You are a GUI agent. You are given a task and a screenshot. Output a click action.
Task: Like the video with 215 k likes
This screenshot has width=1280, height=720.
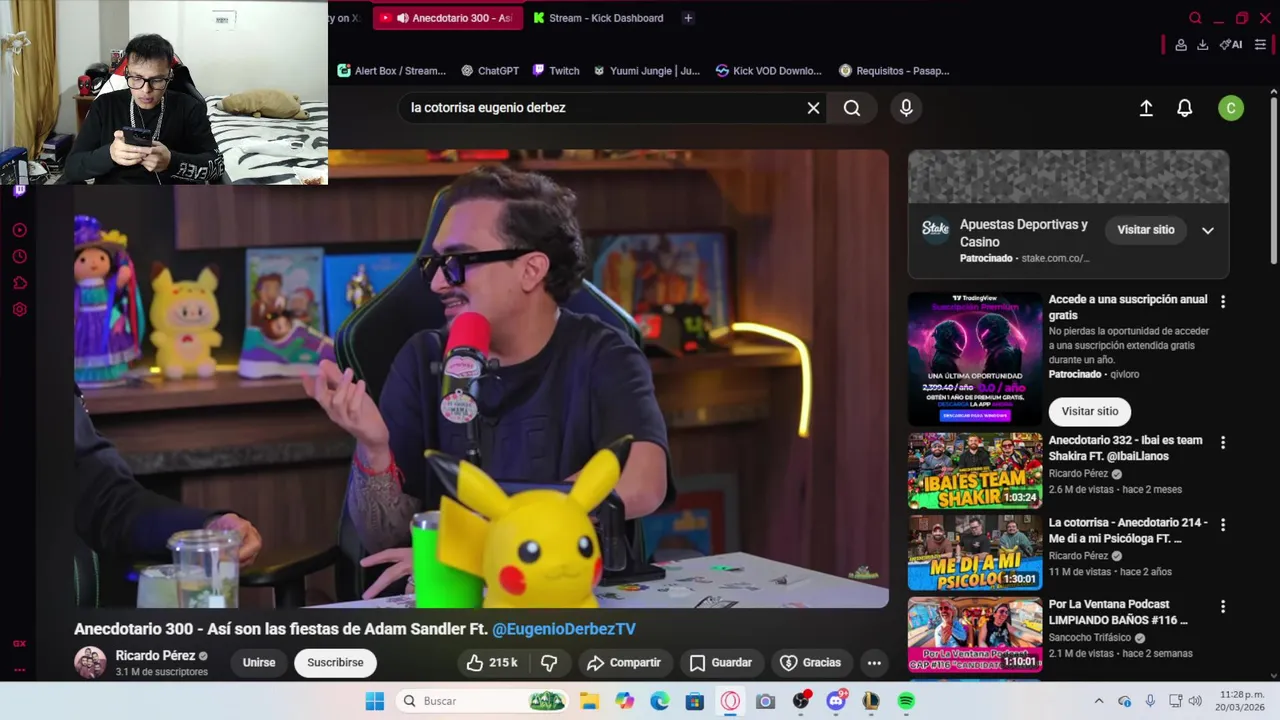pyautogui.click(x=492, y=662)
